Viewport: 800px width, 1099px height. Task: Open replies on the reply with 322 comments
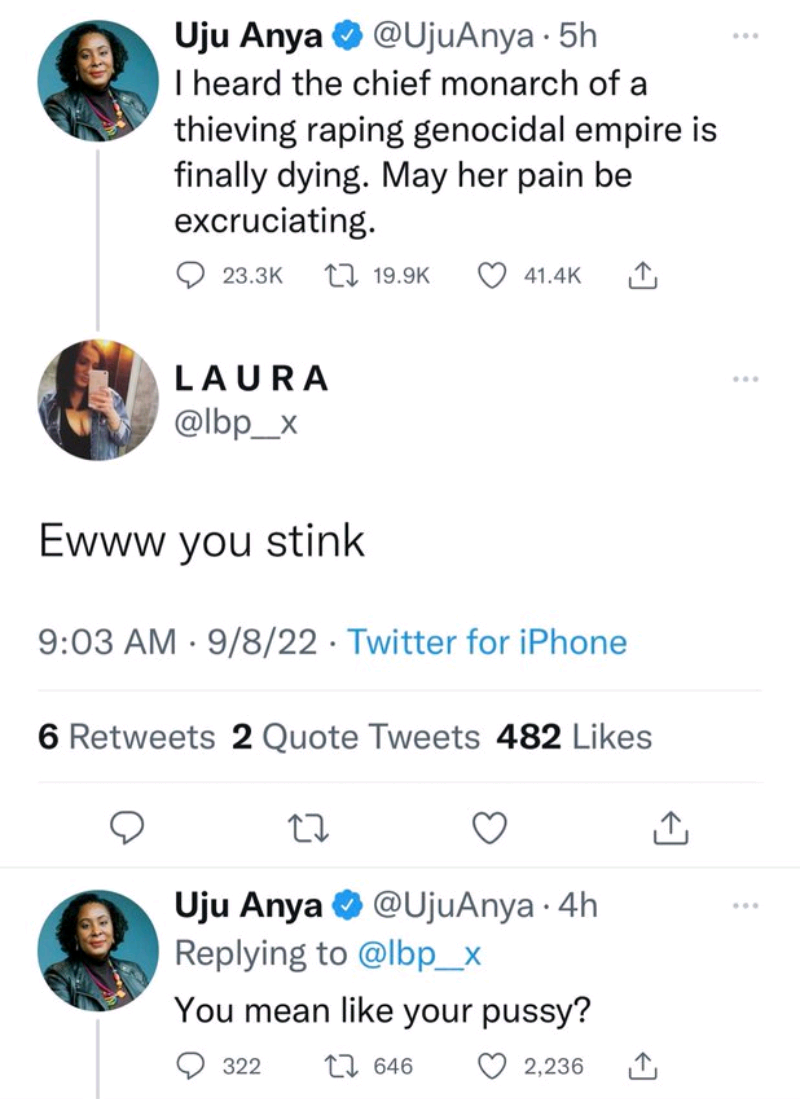pos(189,1066)
